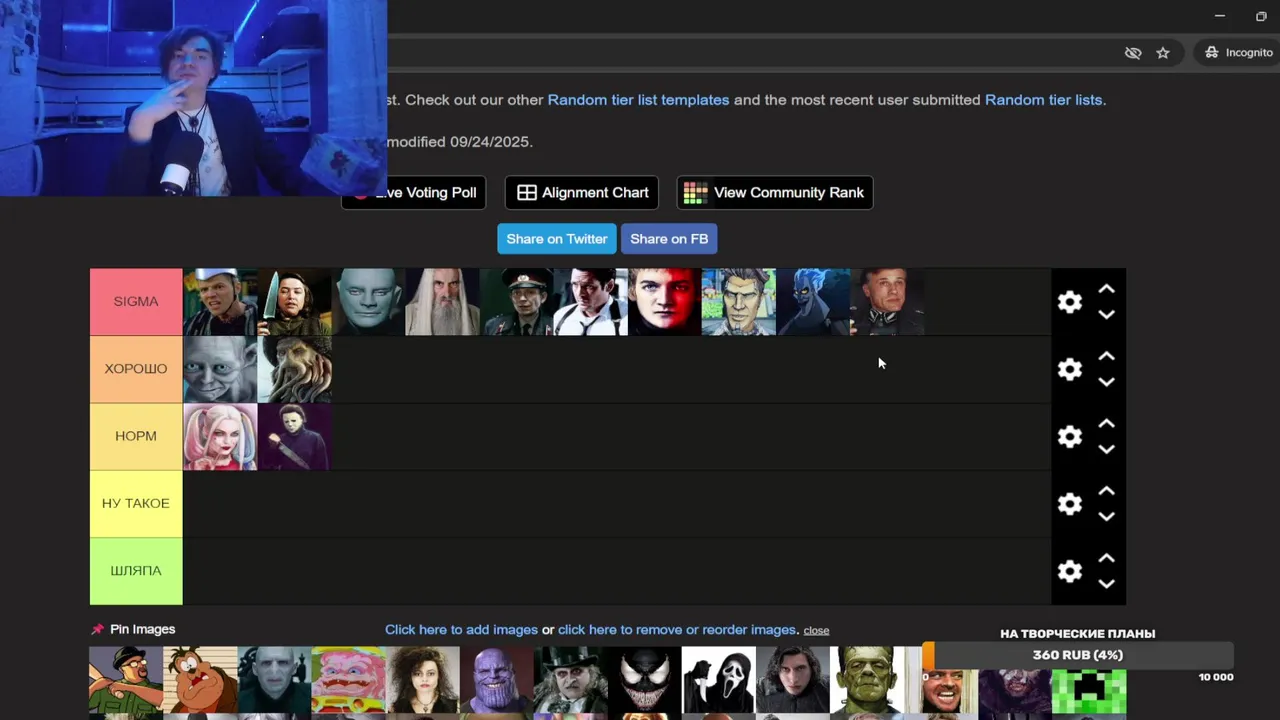Select Penguin top-hat image in pool
The width and height of the screenshot is (1280, 720).
click(571, 680)
